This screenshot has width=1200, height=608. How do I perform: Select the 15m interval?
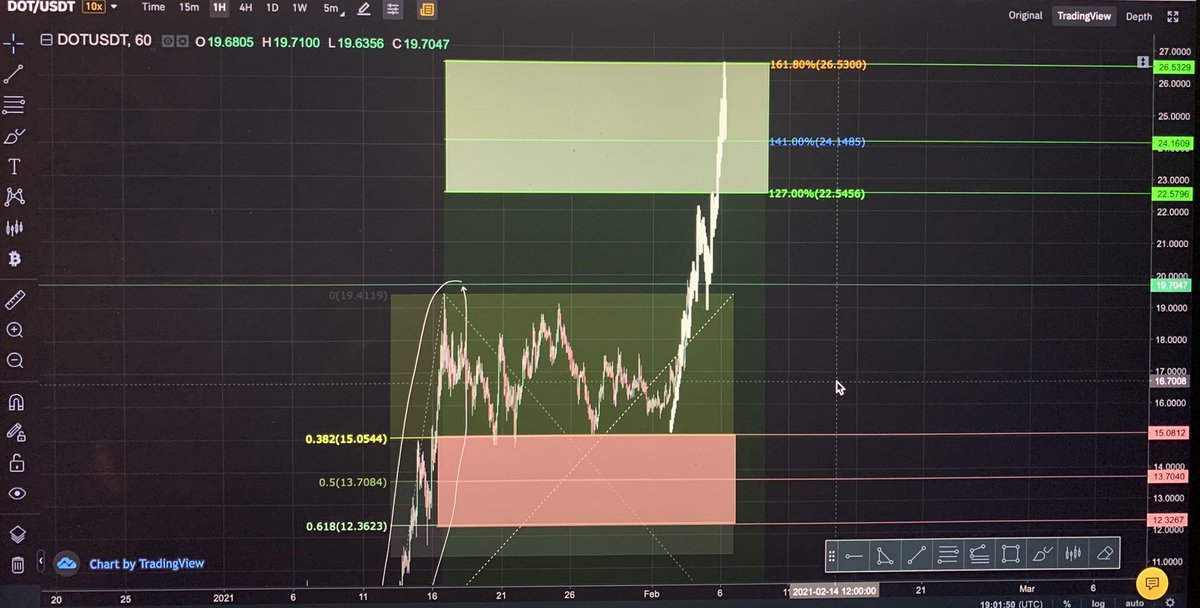pos(188,8)
